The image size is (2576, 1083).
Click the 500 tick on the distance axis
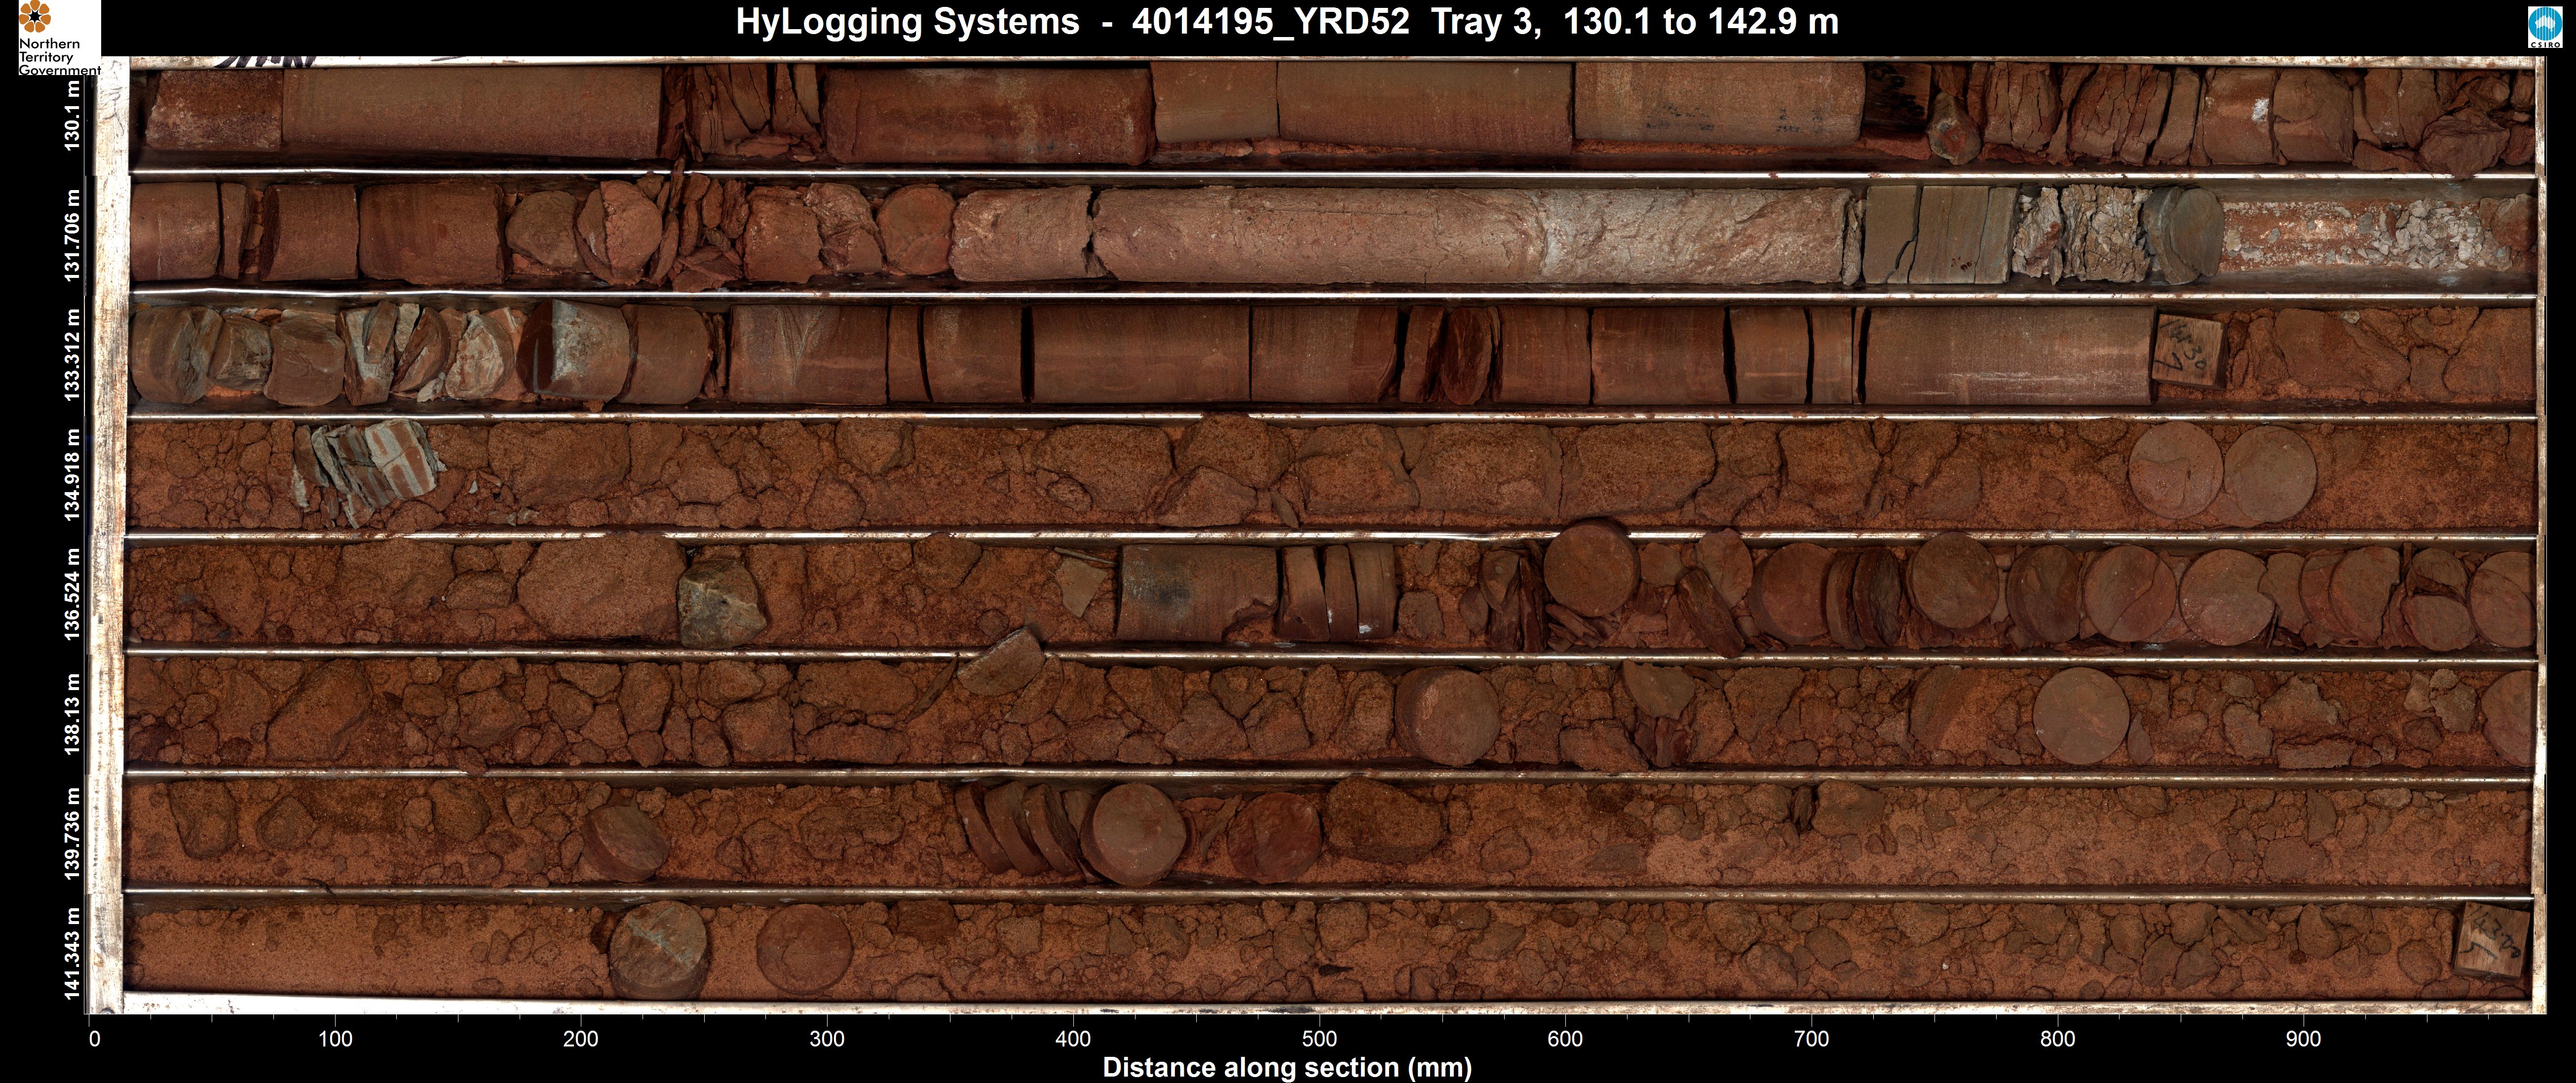1320,1039
